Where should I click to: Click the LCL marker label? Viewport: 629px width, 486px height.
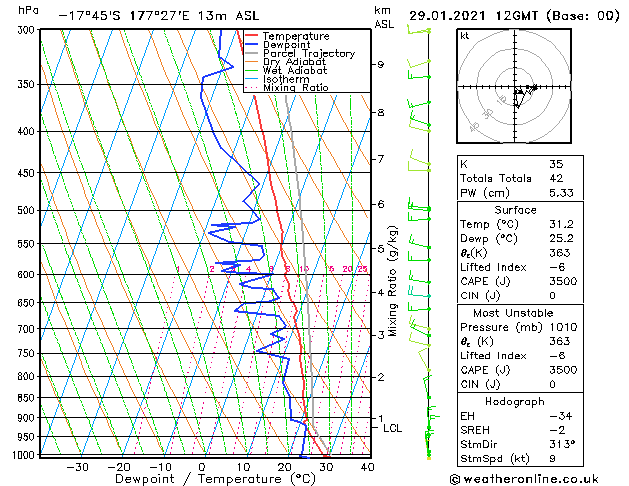click(392, 428)
